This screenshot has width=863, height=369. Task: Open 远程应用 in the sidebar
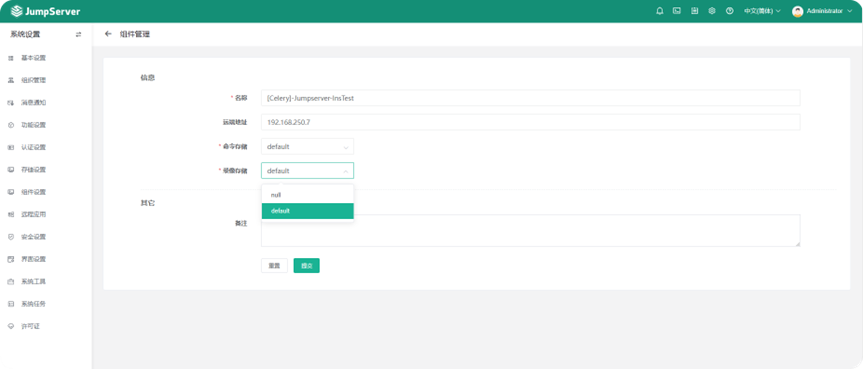pos(33,214)
